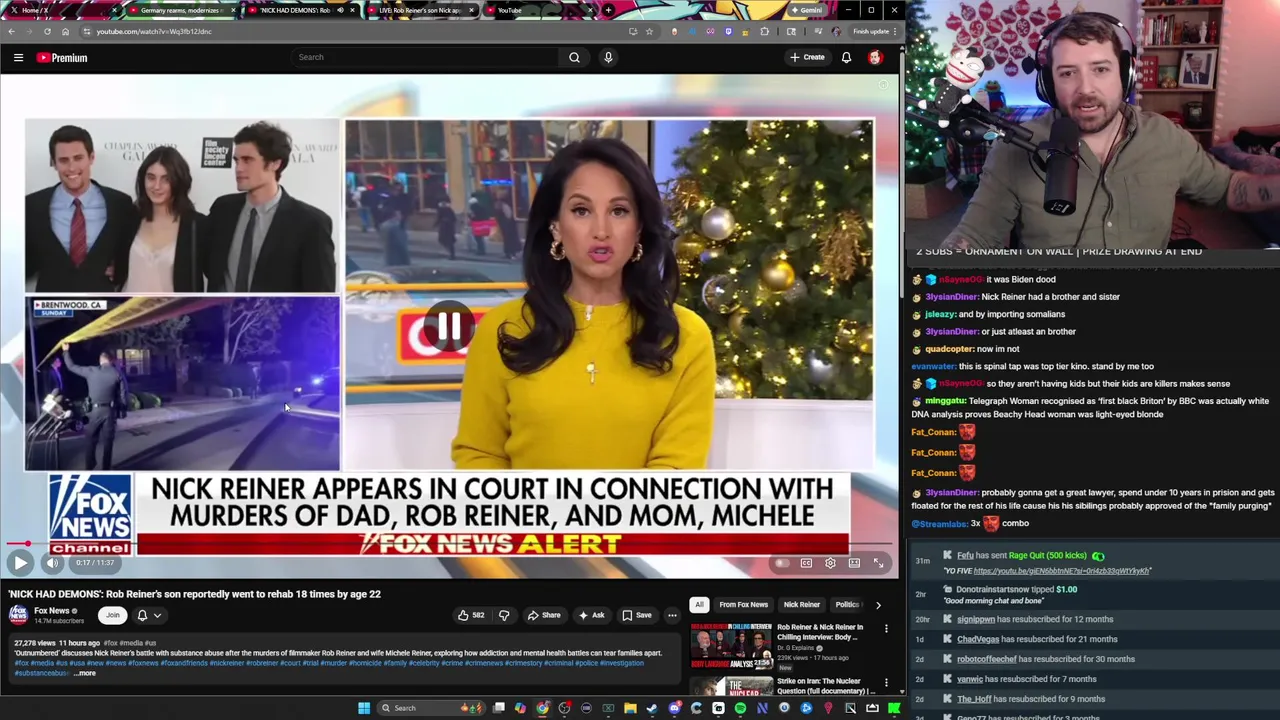This screenshot has height=720, width=1280.
Task: Mute the video player volume
Action: coord(52,563)
